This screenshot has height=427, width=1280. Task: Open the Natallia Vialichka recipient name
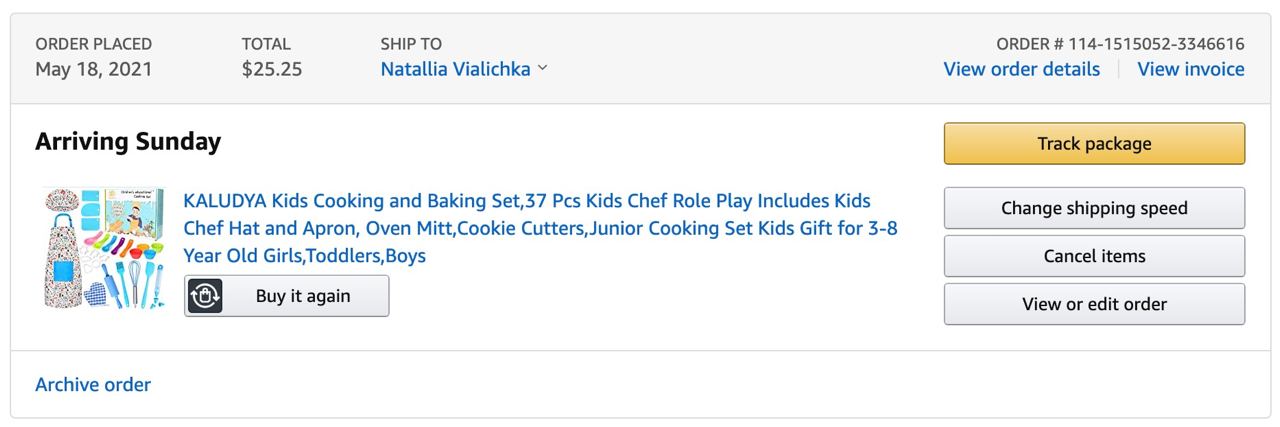(x=455, y=69)
